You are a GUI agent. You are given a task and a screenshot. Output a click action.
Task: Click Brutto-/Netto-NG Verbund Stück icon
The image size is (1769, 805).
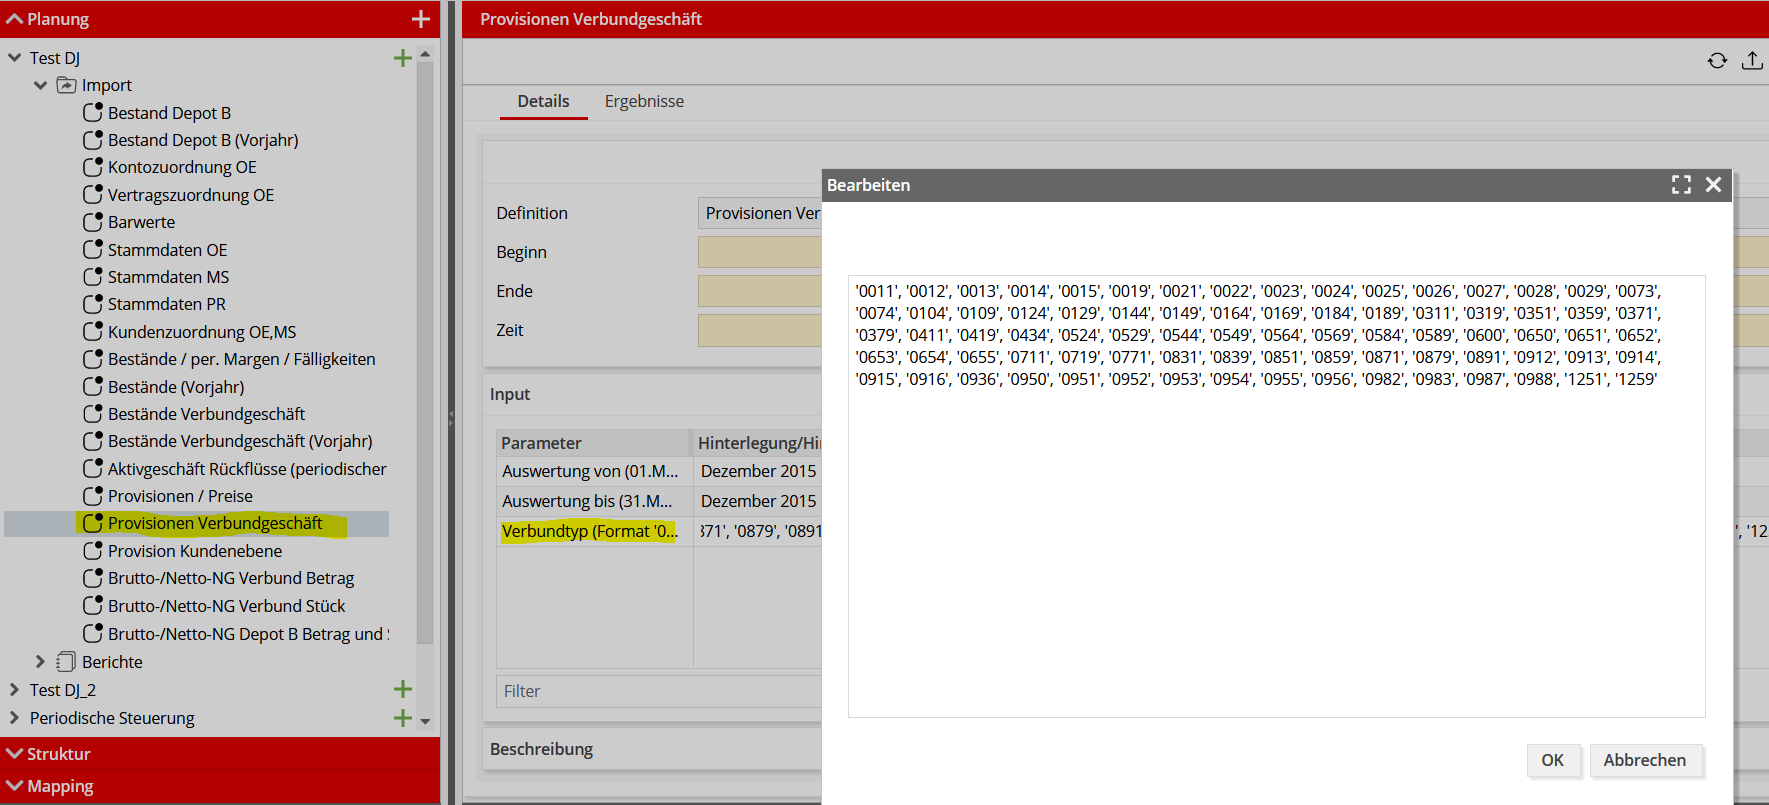point(93,605)
